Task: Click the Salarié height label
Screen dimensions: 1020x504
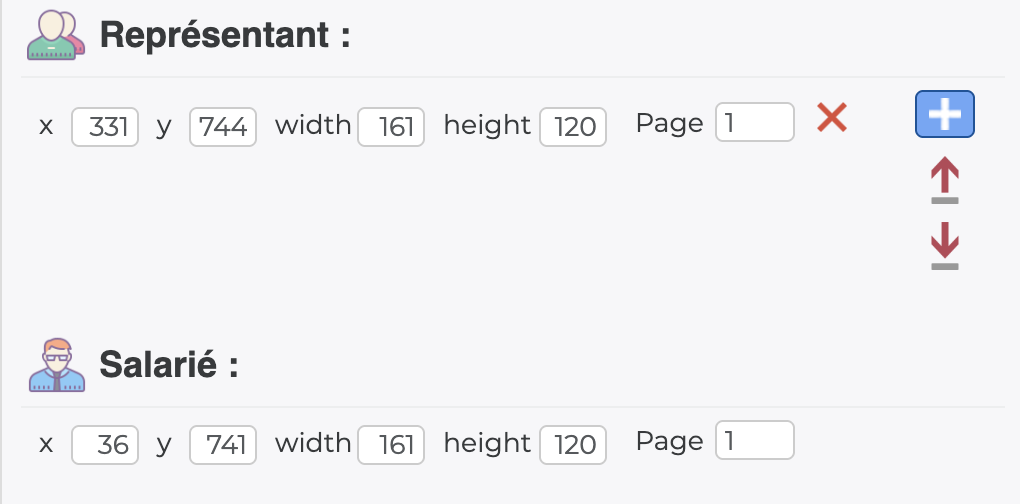Action: point(487,442)
